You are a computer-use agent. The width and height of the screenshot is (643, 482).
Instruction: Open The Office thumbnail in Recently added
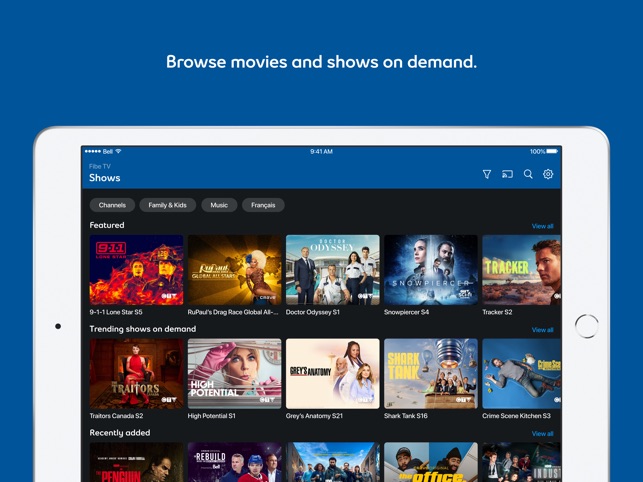pyautogui.click(x=431, y=462)
